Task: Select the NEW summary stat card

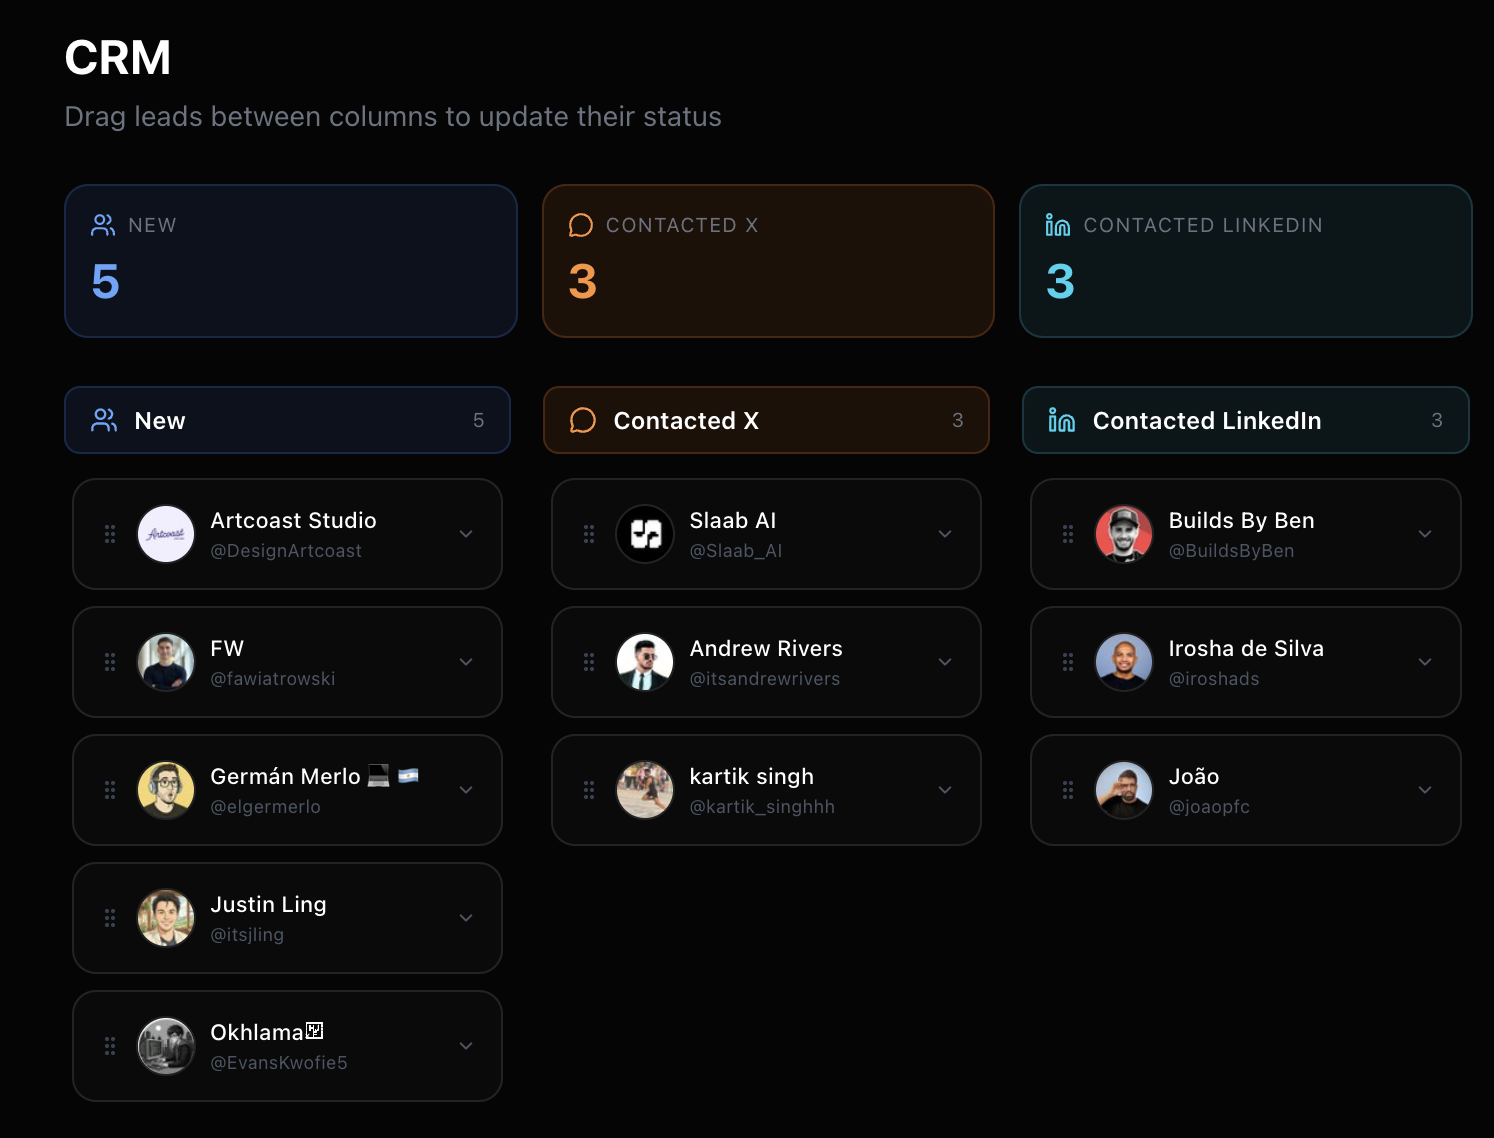Action: (x=291, y=261)
